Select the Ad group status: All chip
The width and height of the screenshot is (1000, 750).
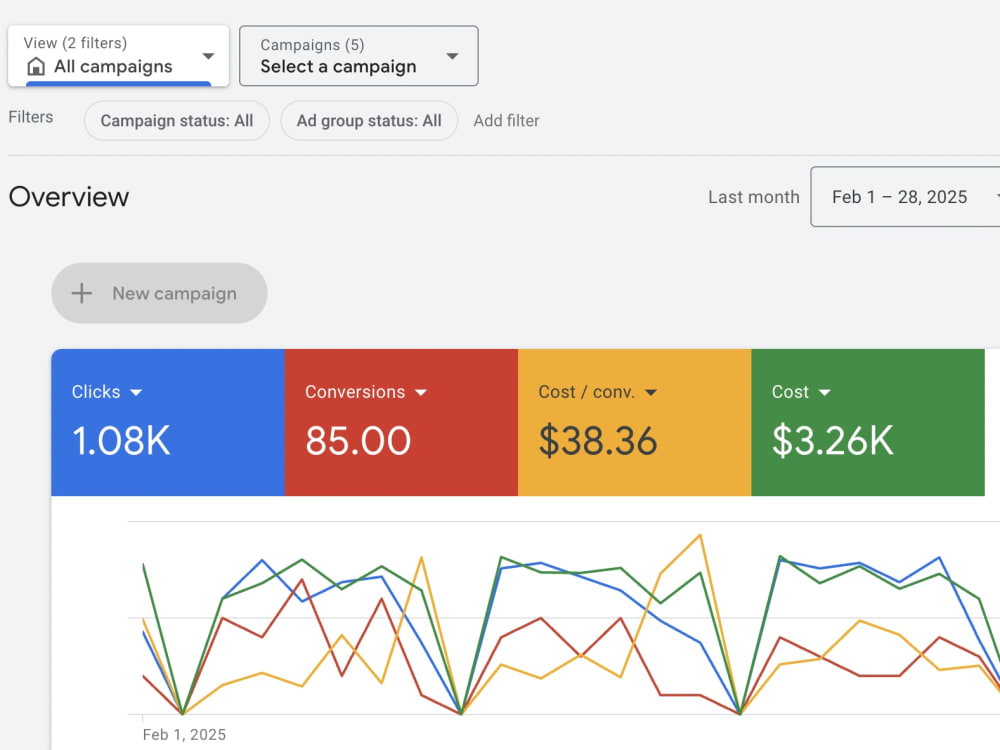tap(369, 121)
